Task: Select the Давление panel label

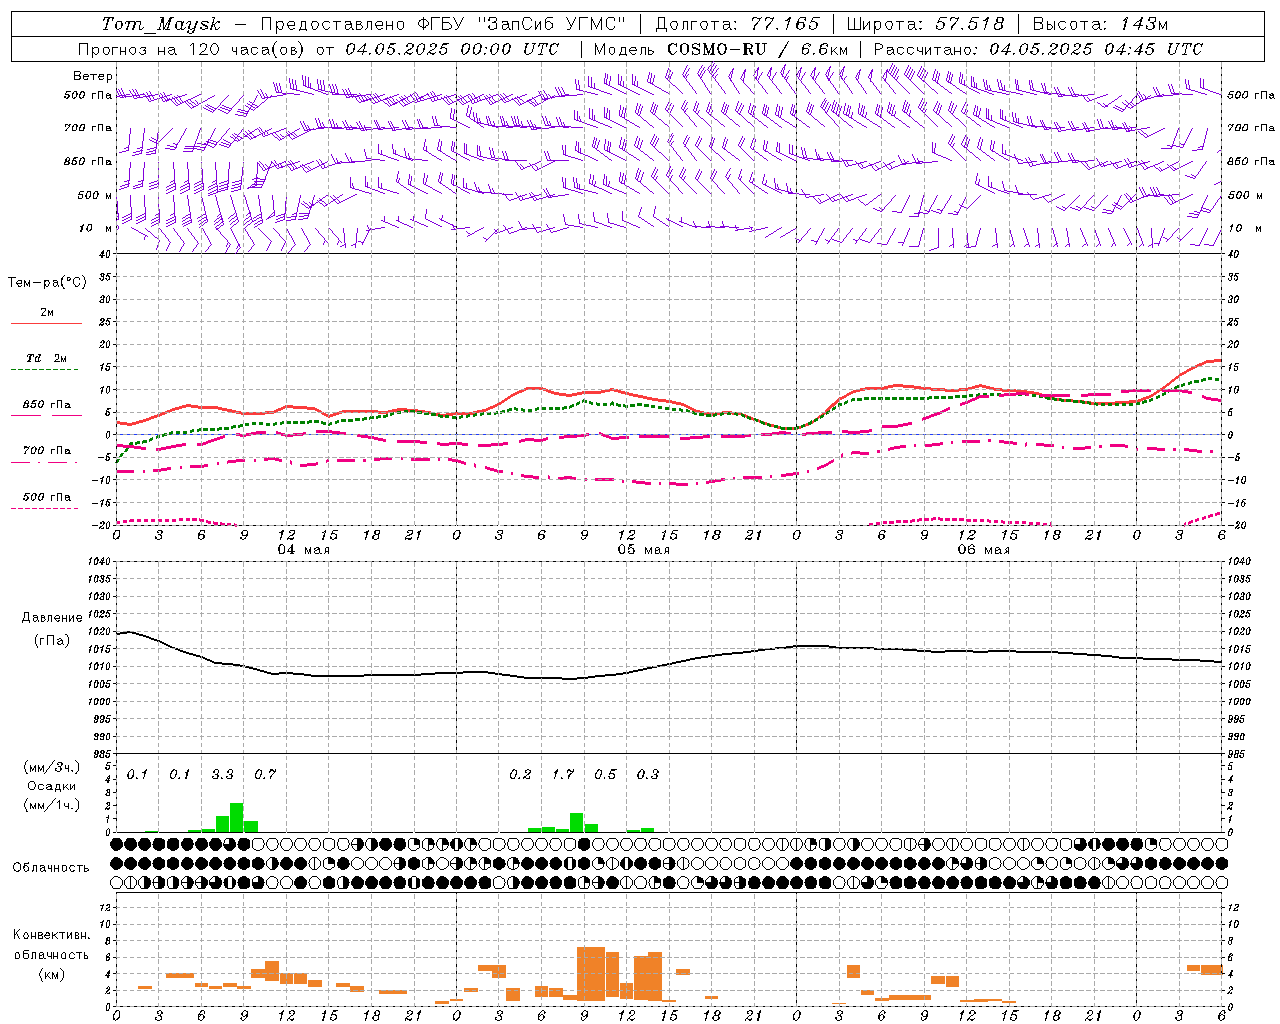Action: [51, 618]
